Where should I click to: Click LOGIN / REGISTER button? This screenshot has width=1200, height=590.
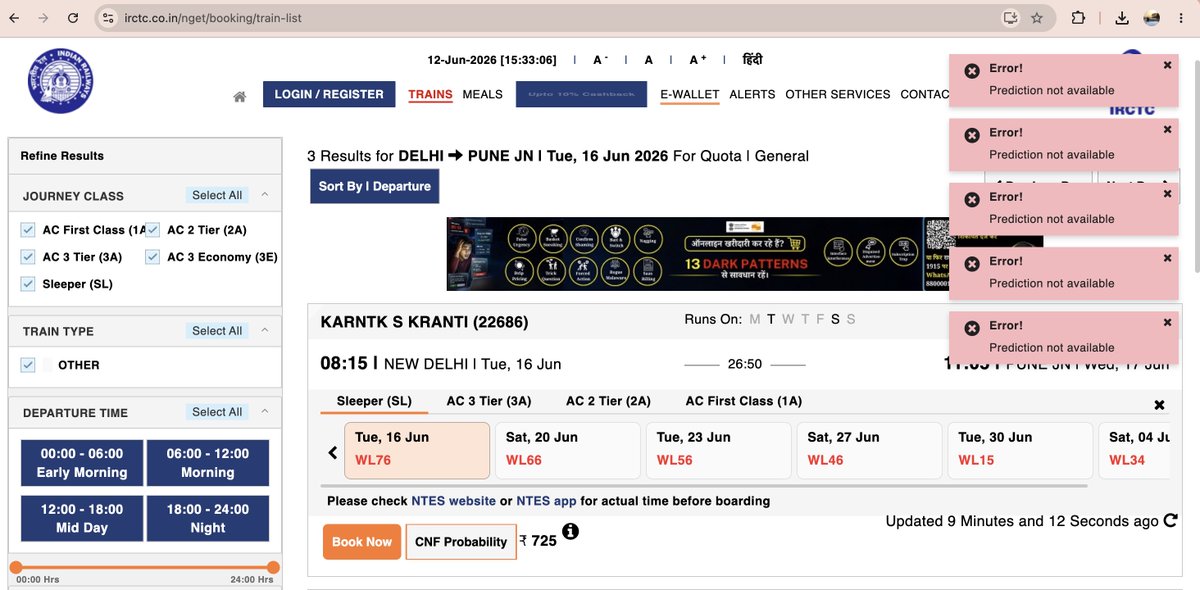tap(329, 94)
